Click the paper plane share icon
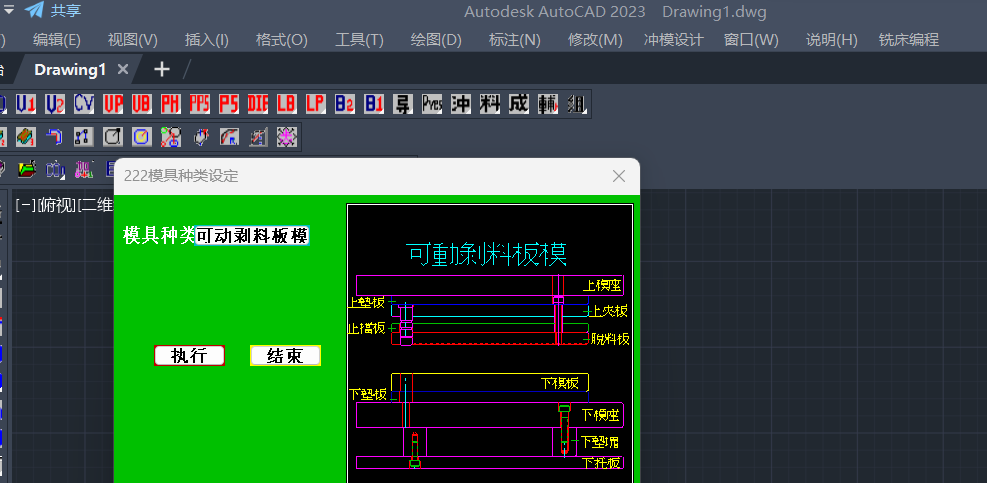The image size is (987, 483). 34,11
